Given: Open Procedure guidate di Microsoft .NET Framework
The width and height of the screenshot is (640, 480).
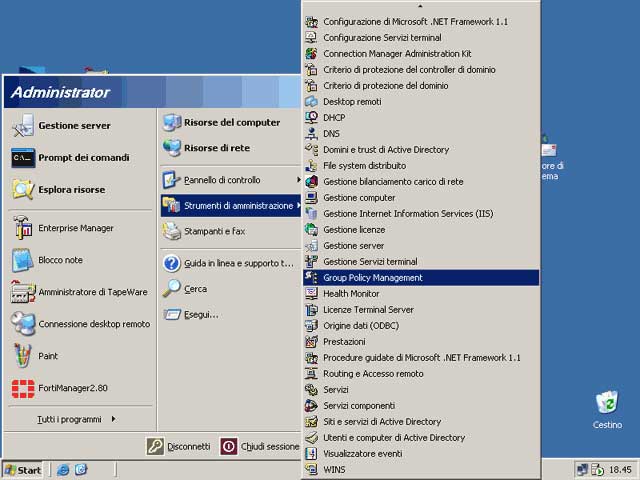Looking at the screenshot, I should [x=421, y=358].
